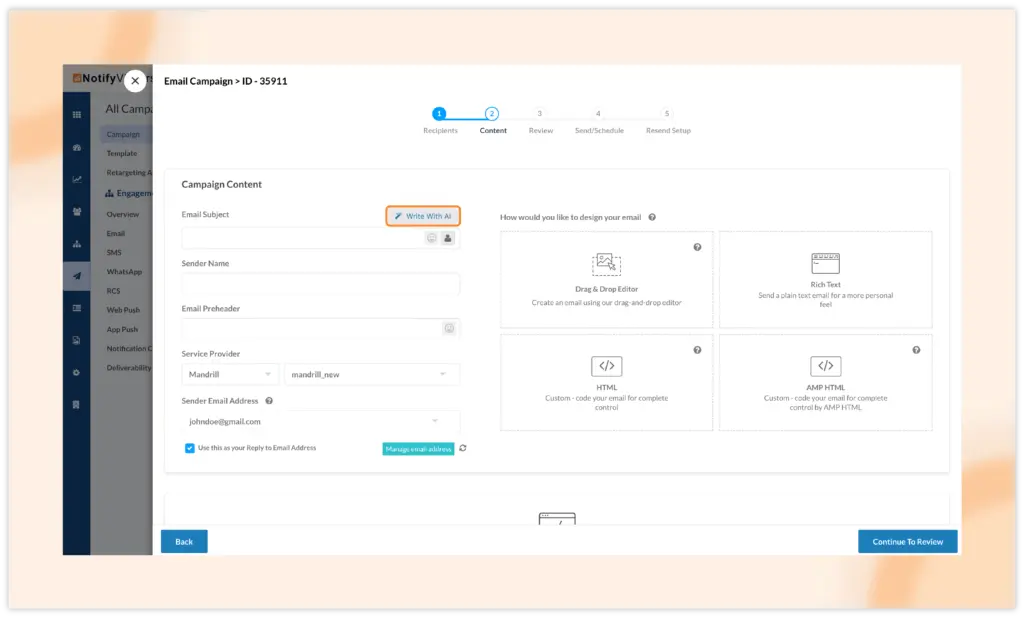This screenshot has height=618, width=1024.
Task: Go to step 1 Recipients
Action: (439, 114)
